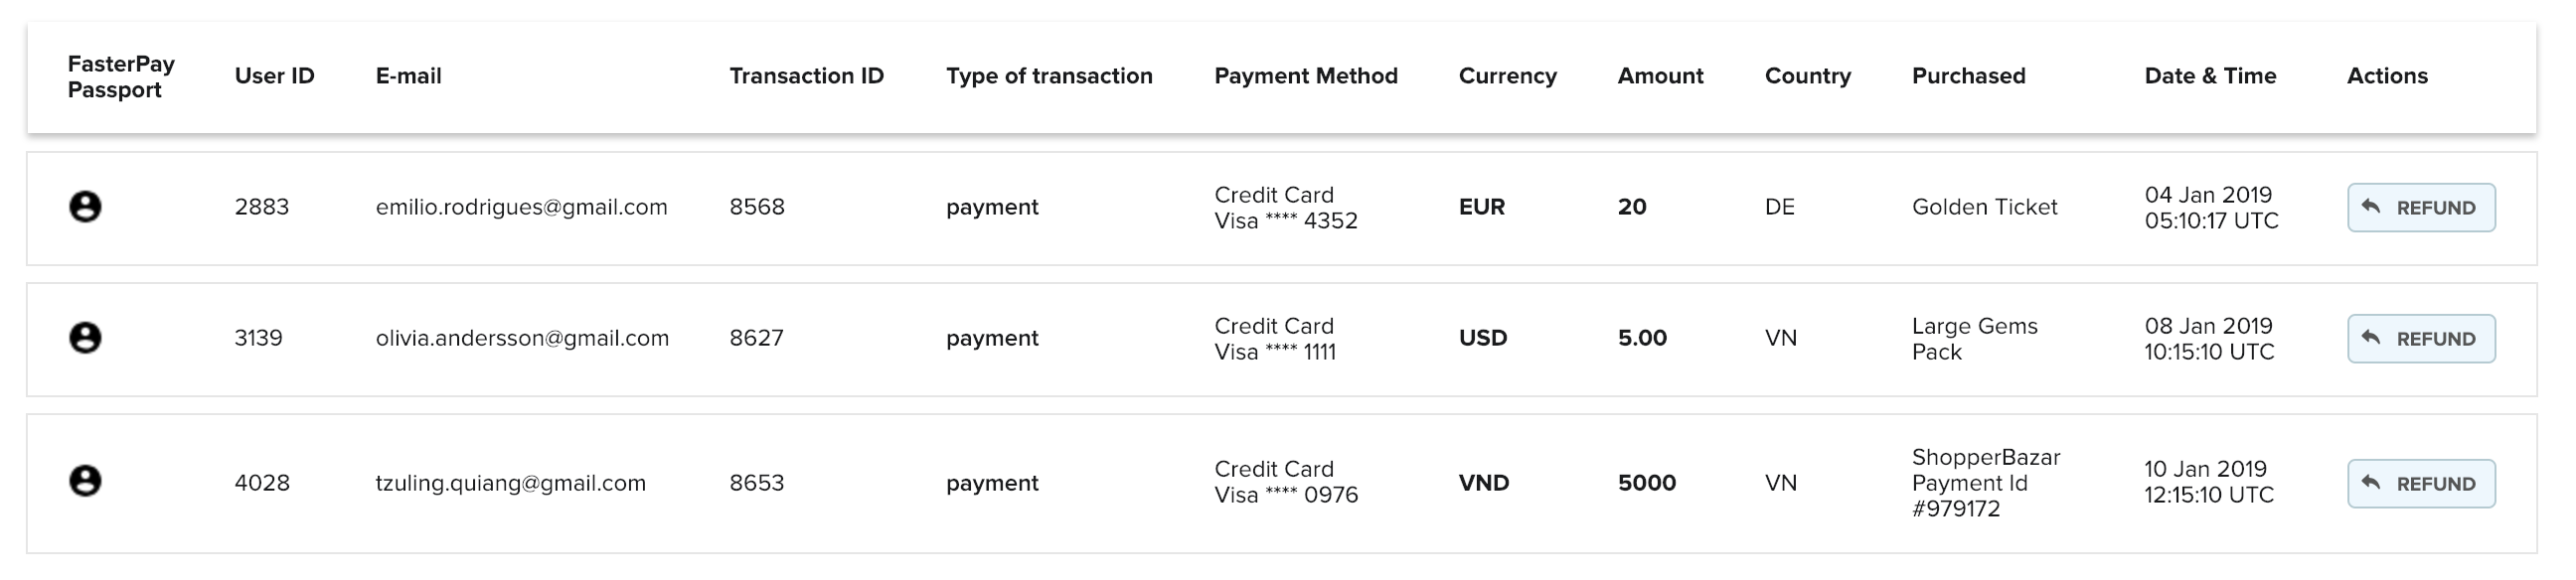
Task: Open tzuling.quiang@gmail.com email
Action: 510,483
